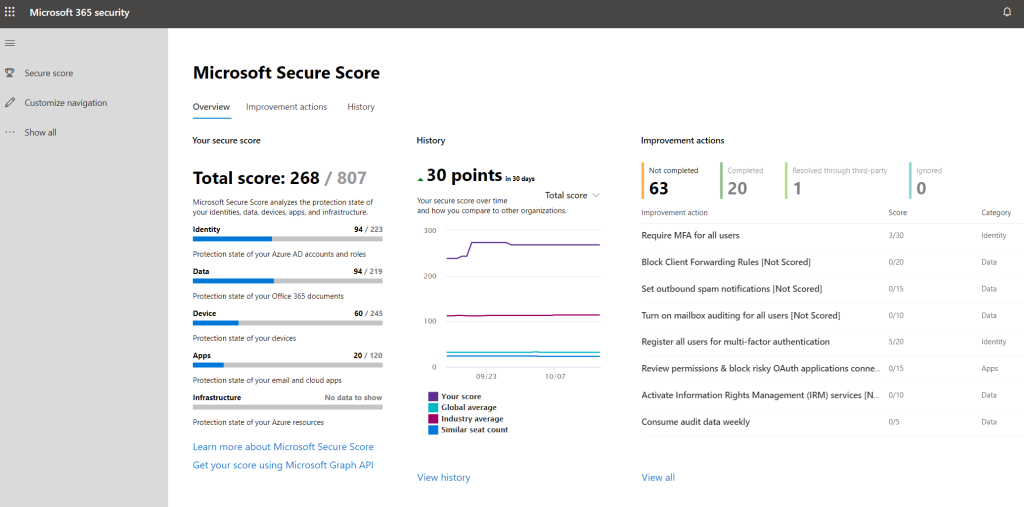Screen dimensions: 1024x507
Task: Sort by Improvement action column header
Action: [675, 213]
